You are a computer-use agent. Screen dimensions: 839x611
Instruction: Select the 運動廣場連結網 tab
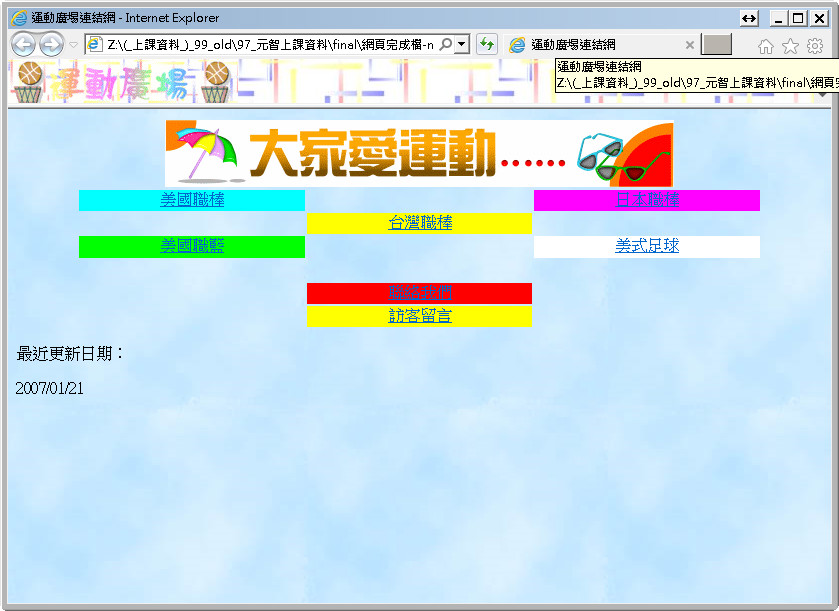(x=590, y=45)
